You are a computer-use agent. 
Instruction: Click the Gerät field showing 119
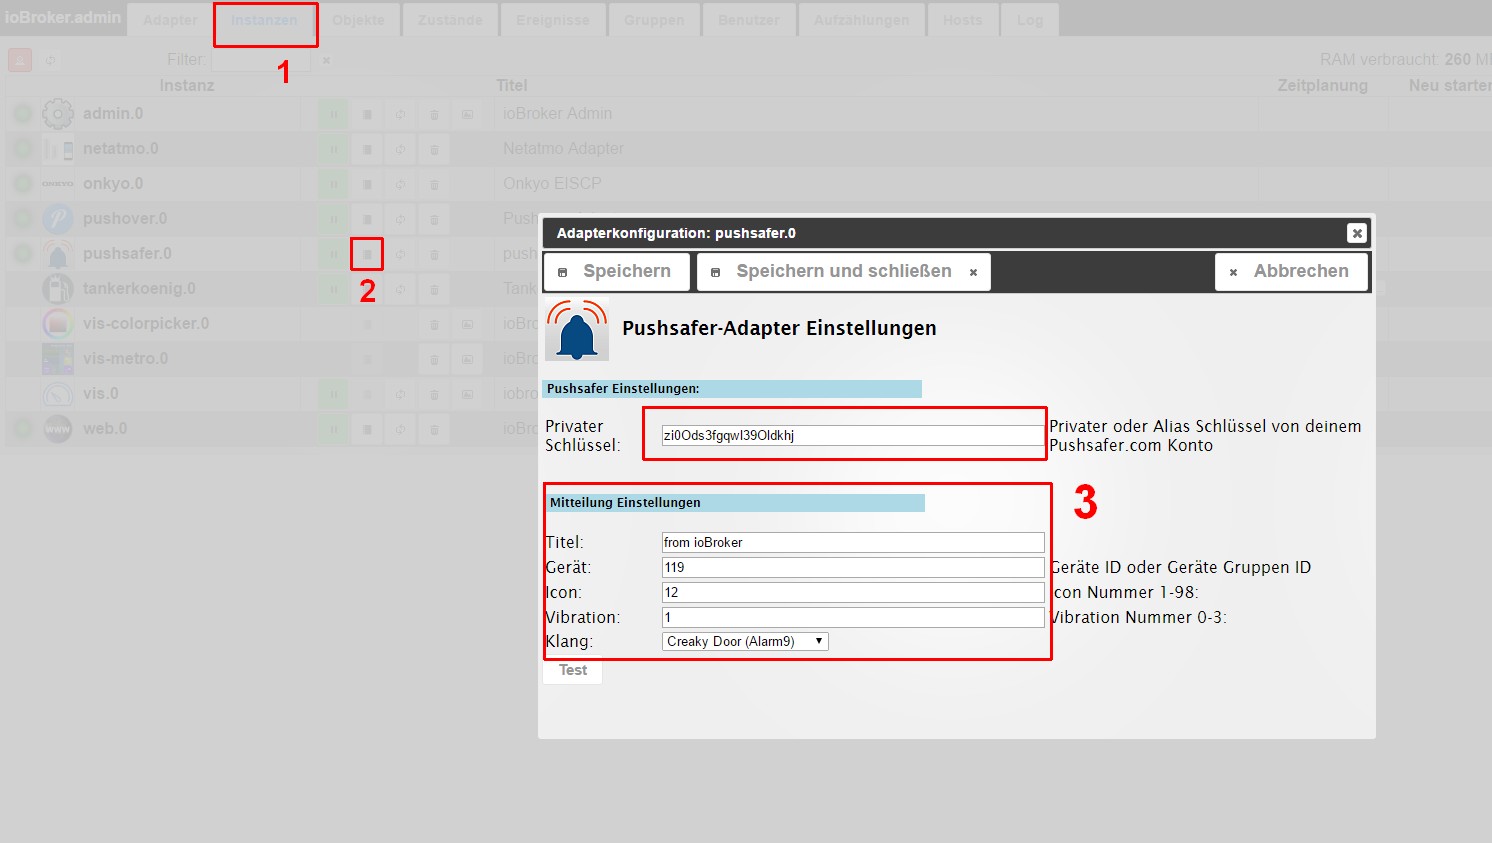[853, 567]
